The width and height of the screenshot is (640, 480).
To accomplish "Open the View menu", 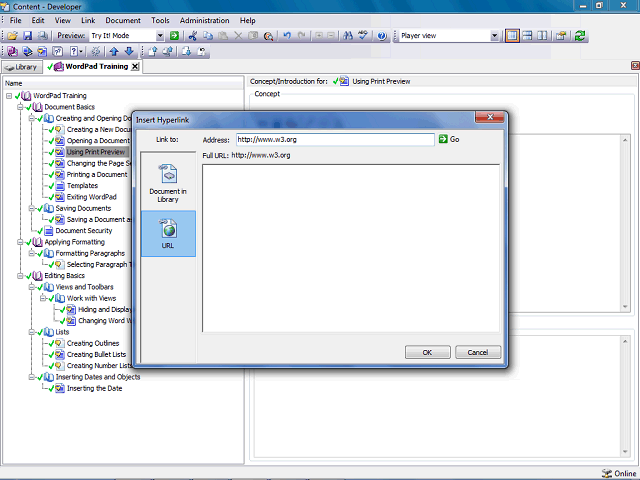I will click(62, 20).
